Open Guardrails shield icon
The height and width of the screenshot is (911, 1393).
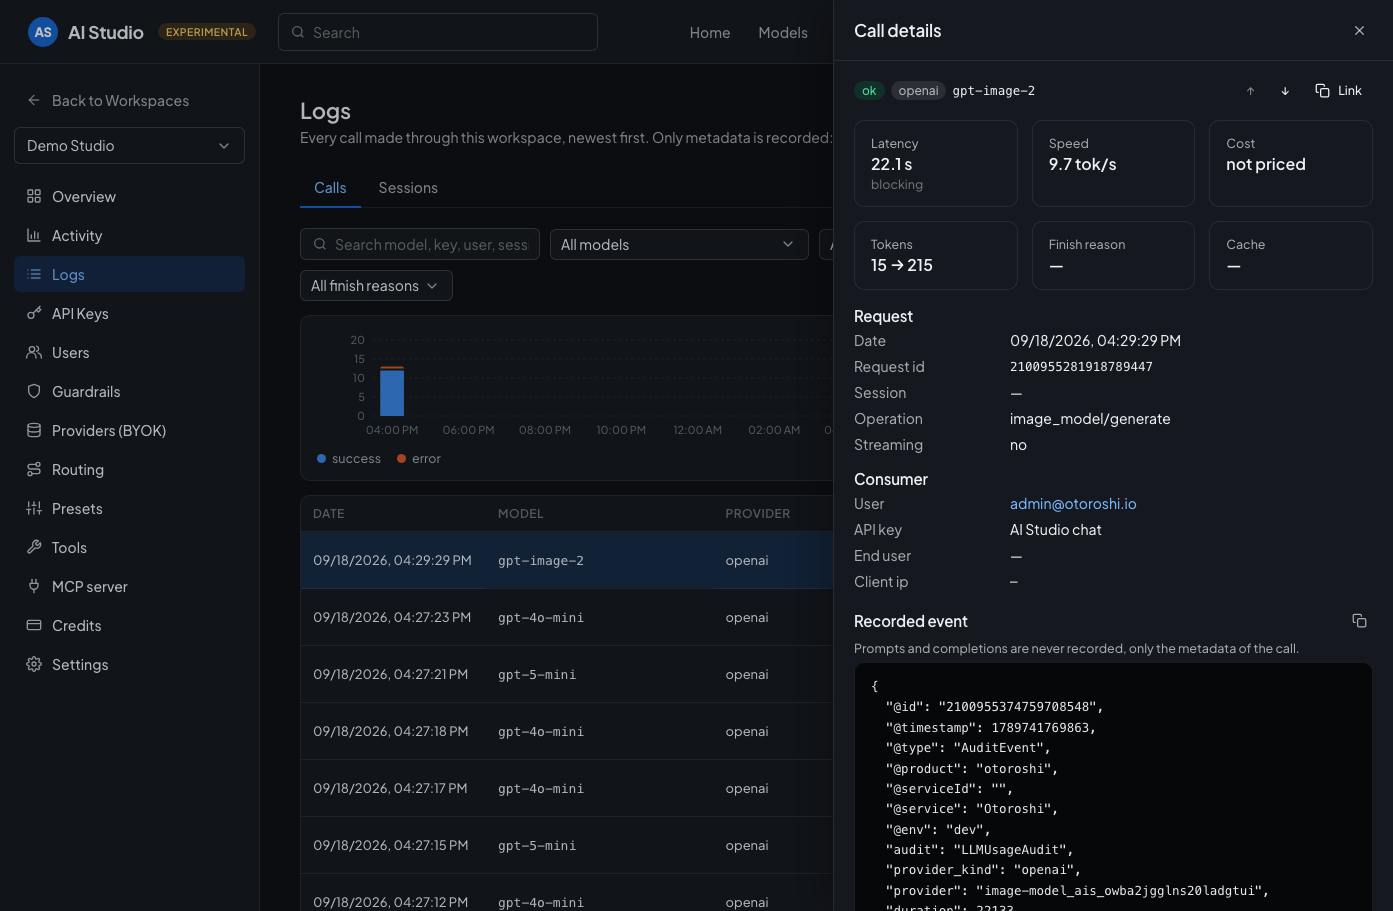point(34,391)
